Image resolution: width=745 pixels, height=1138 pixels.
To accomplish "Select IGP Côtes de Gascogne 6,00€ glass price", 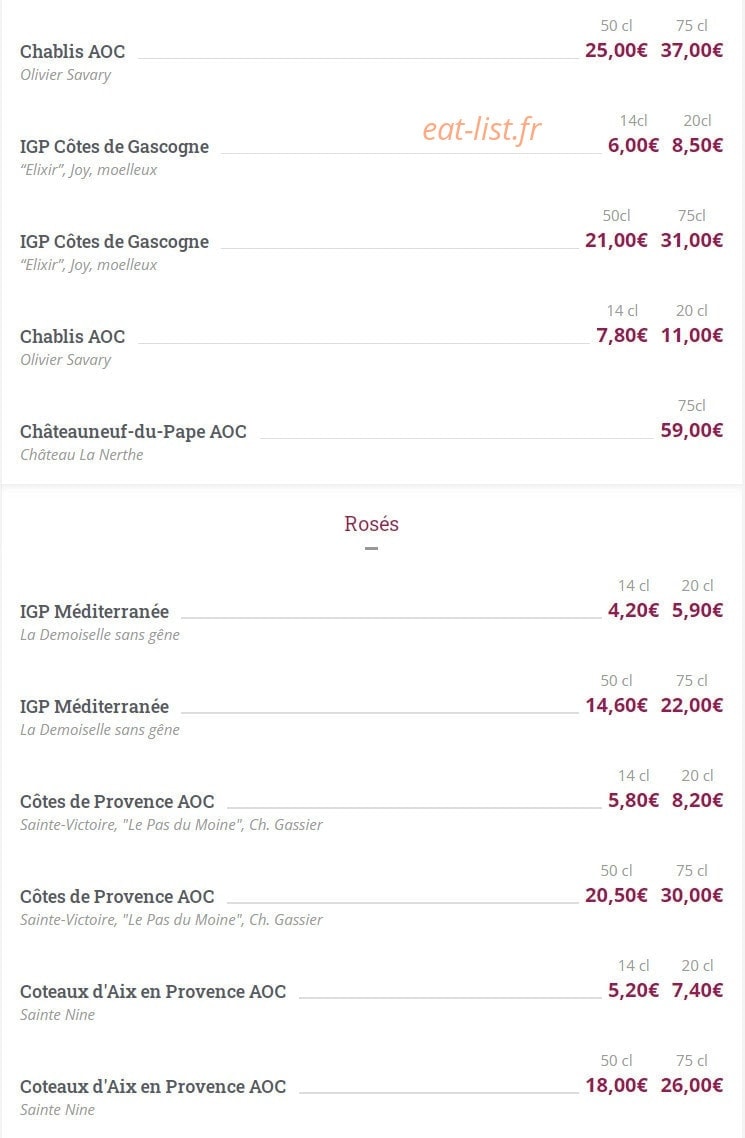I will [x=633, y=145].
